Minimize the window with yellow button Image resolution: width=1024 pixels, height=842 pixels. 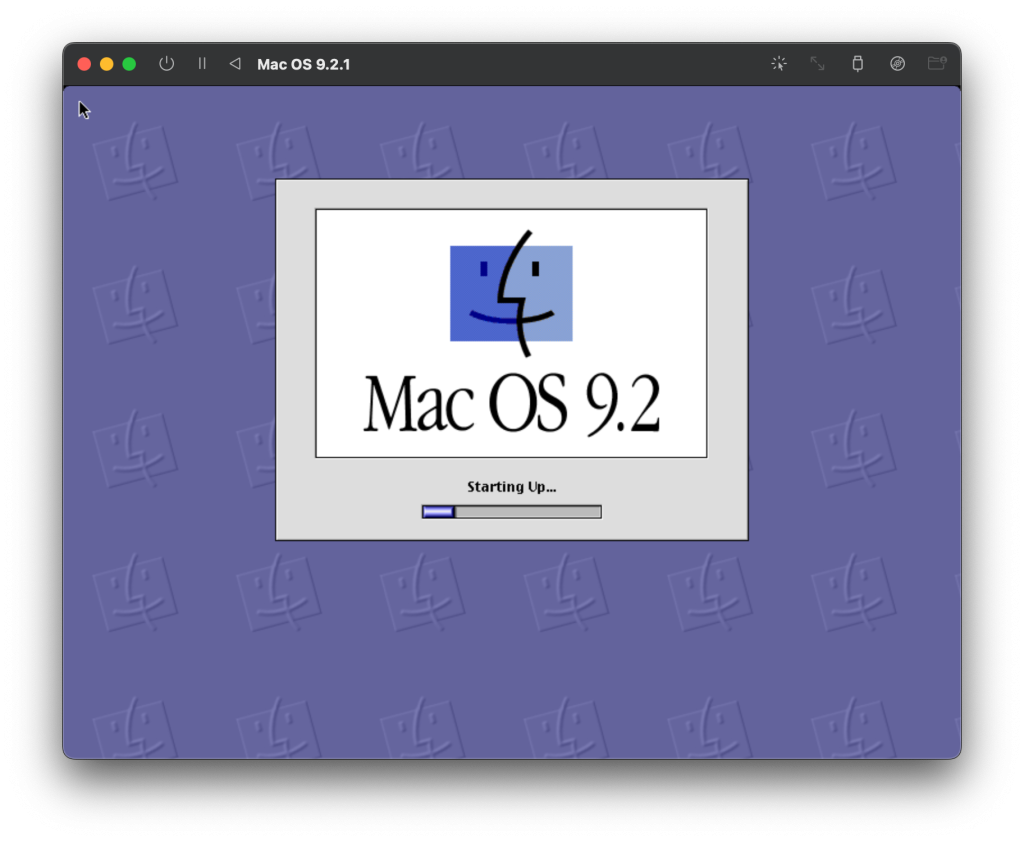click(x=106, y=64)
